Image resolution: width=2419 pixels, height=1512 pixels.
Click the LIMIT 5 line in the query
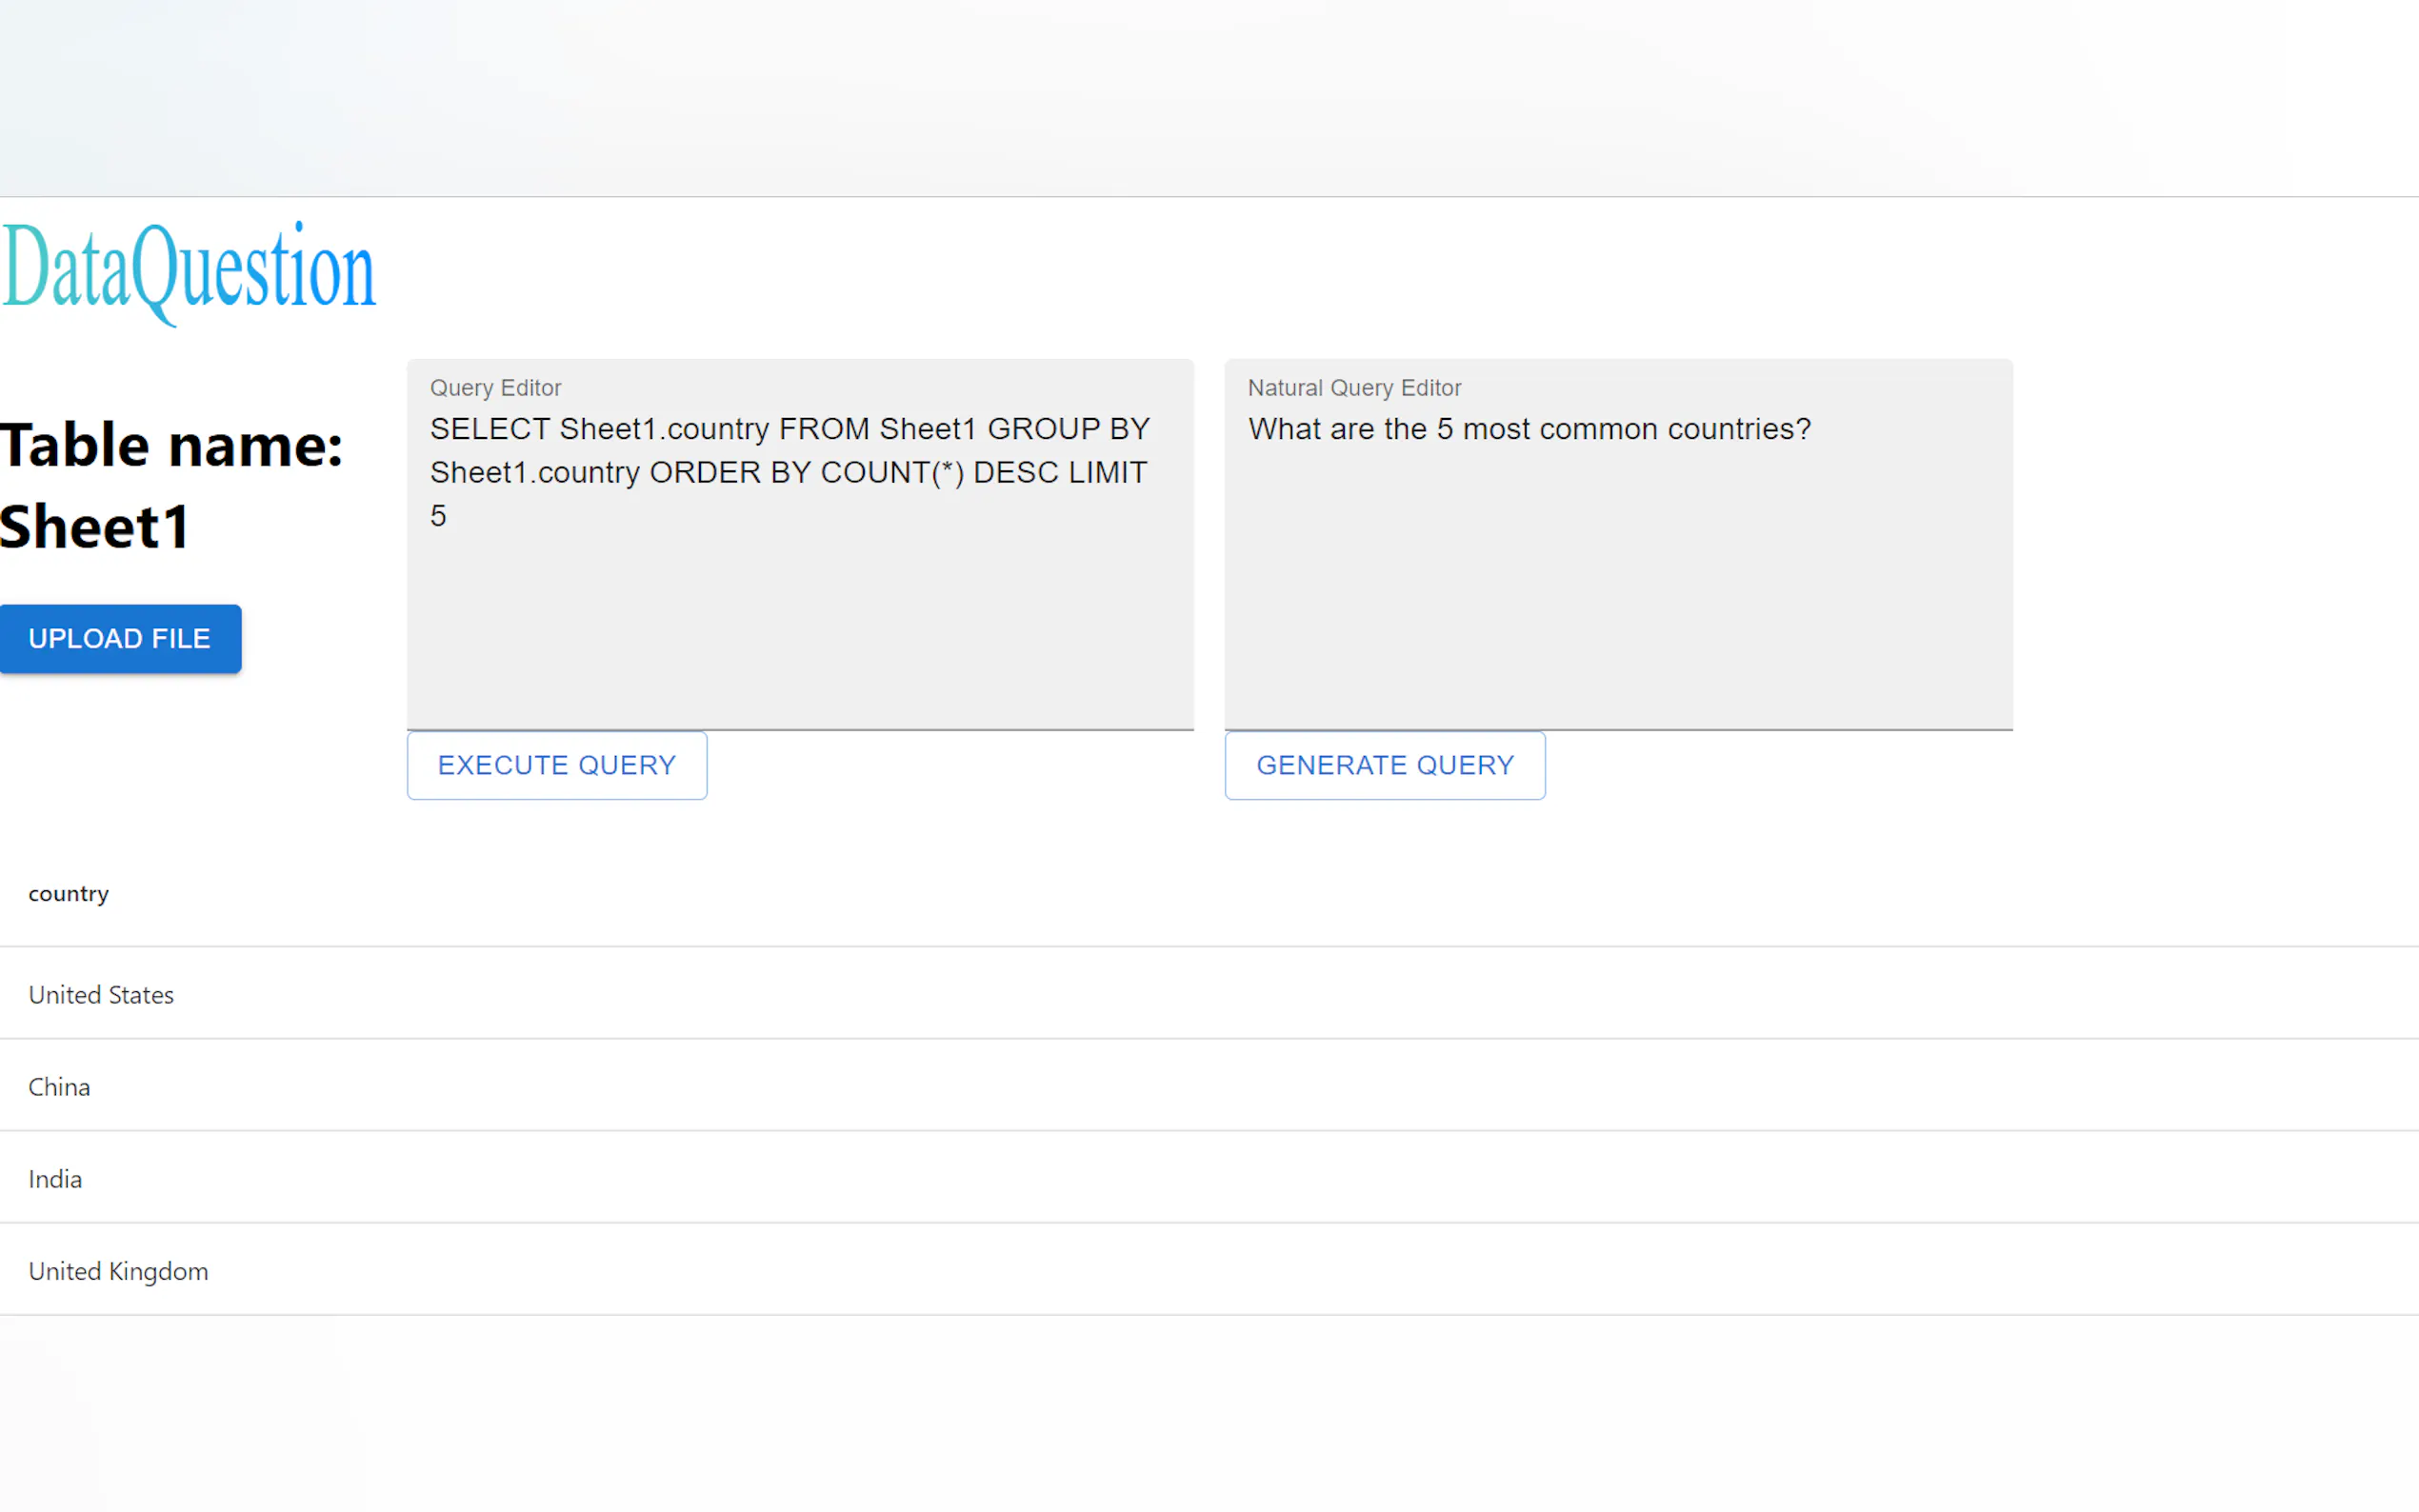(x=438, y=516)
